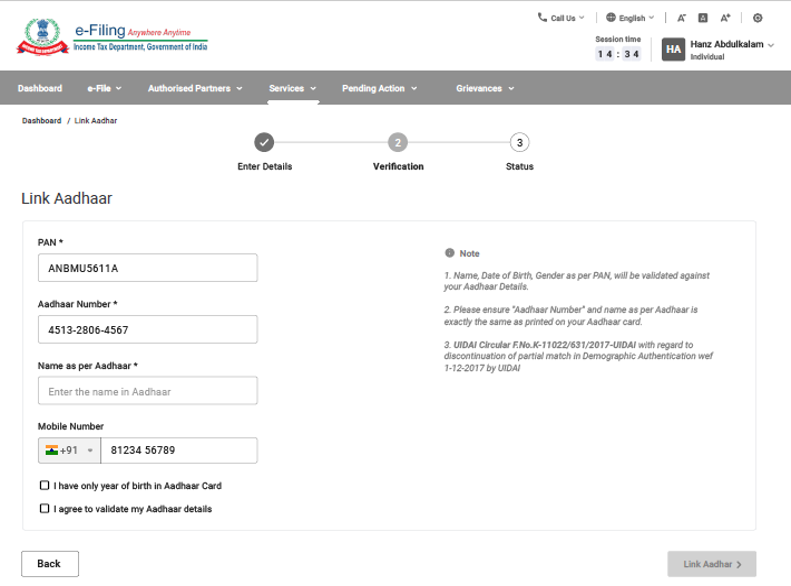Click the increase font size icon

click(x=726, y=18)
